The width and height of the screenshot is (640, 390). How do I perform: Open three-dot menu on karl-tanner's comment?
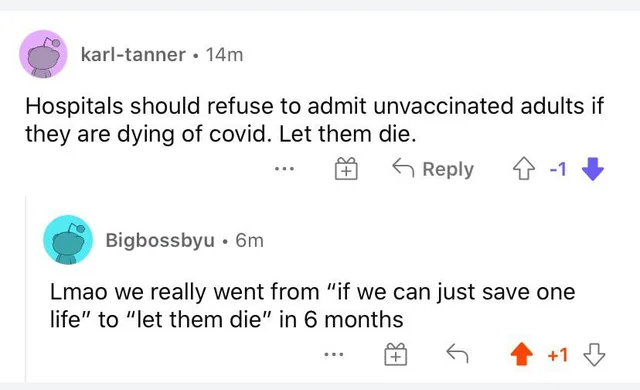tap(284, 168)
